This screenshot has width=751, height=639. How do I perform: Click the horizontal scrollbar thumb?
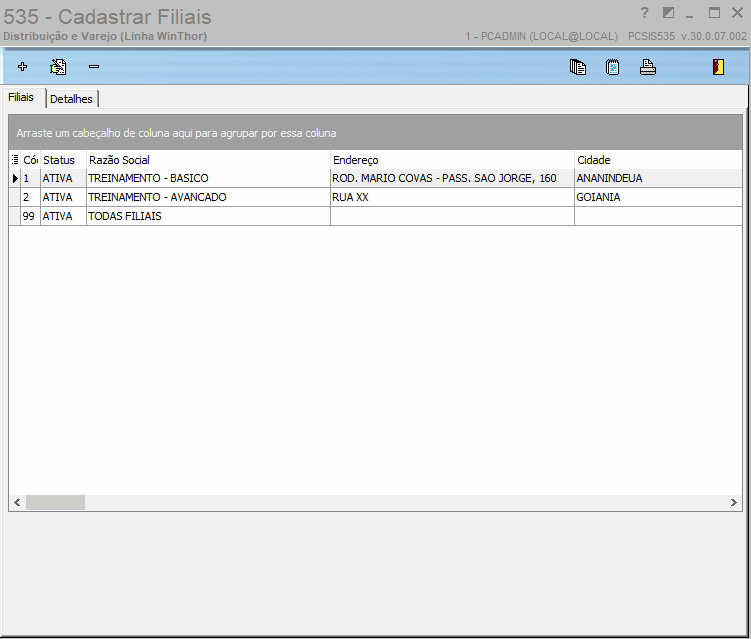(55, 502)
